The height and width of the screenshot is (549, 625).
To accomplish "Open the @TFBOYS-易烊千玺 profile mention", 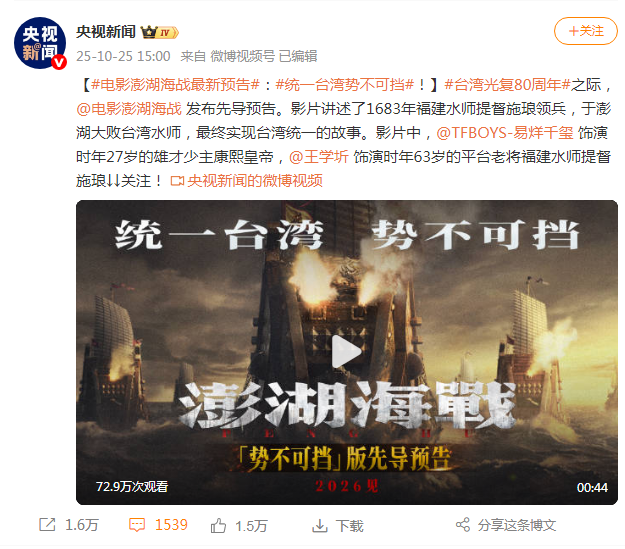I will click(x=505, y=133).
